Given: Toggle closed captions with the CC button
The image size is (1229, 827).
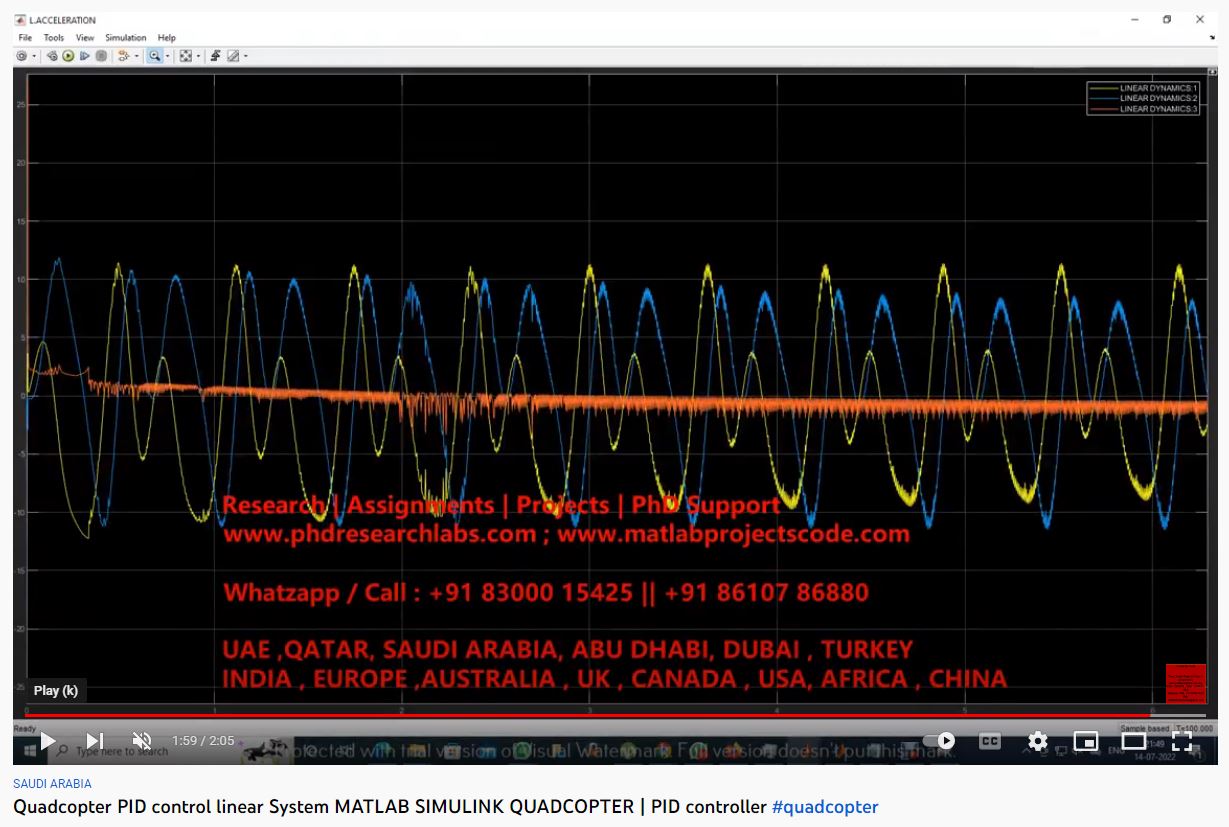Looking at the screenshot, I should tap(989, 741).
